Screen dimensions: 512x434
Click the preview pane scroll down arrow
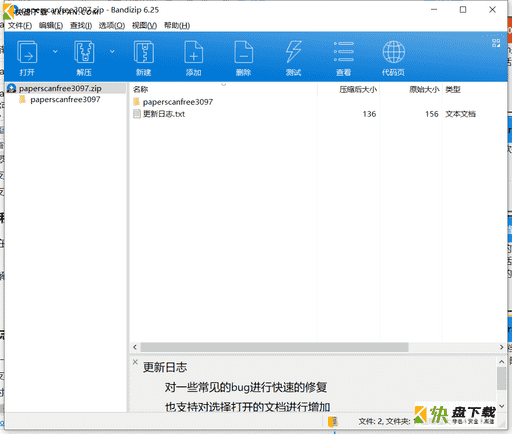[x=501, y=406]
